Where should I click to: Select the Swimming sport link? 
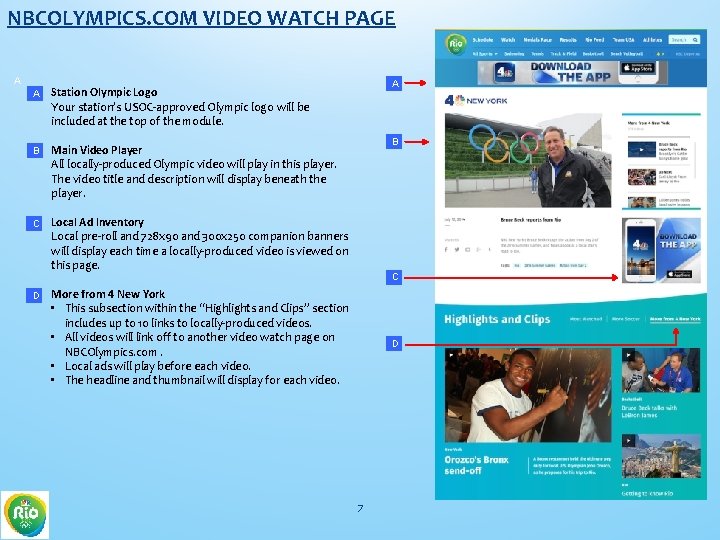click(514, 54)
